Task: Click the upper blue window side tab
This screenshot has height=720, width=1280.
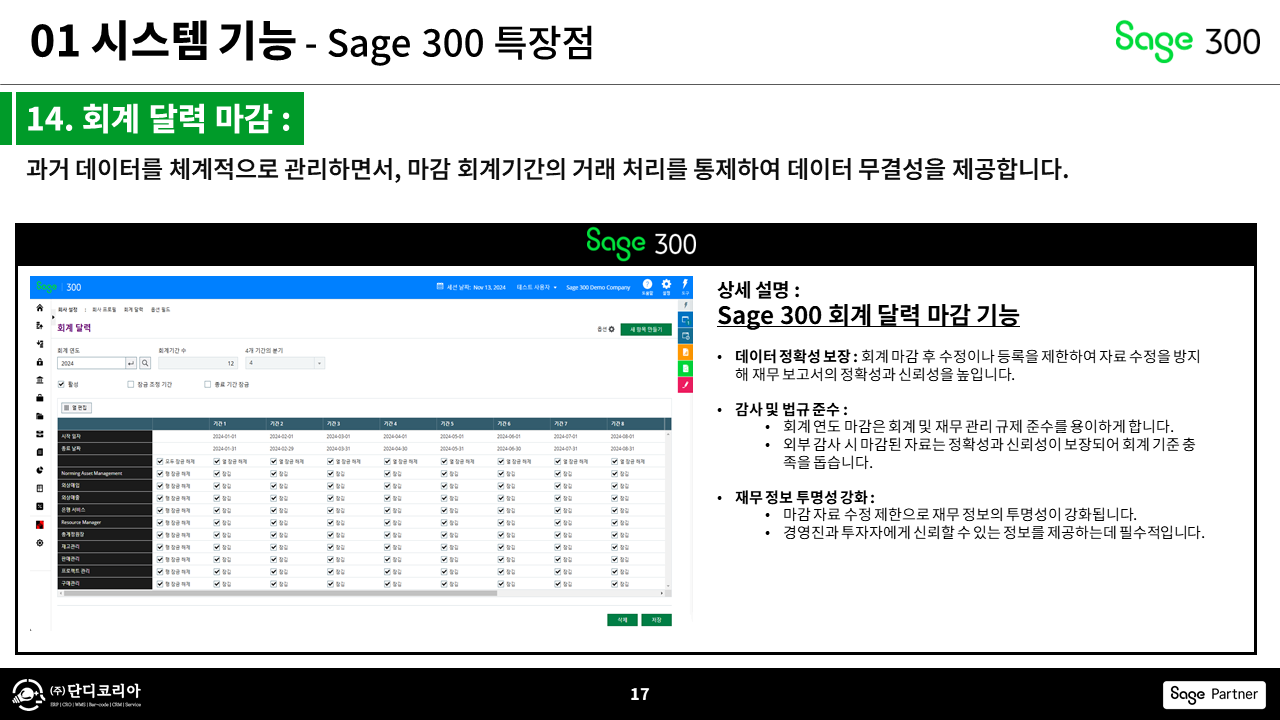Action: click(x=685, y=320)
